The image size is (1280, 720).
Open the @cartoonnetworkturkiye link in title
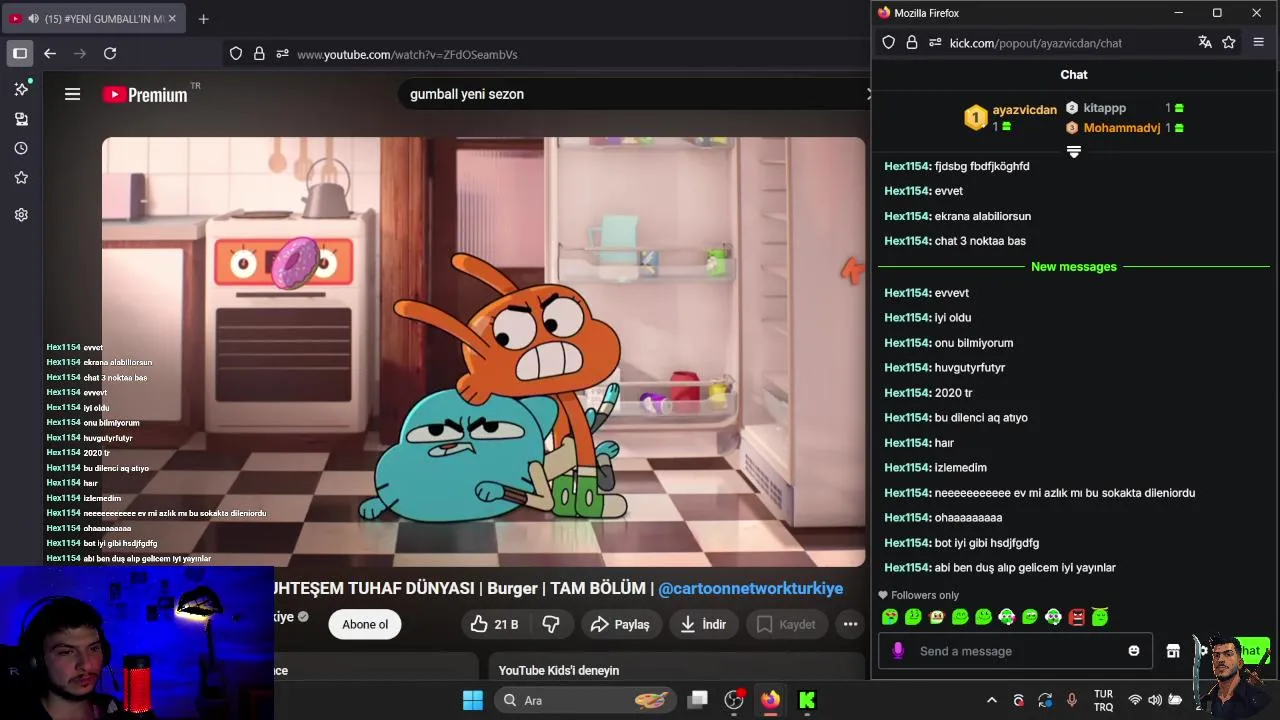750,589
